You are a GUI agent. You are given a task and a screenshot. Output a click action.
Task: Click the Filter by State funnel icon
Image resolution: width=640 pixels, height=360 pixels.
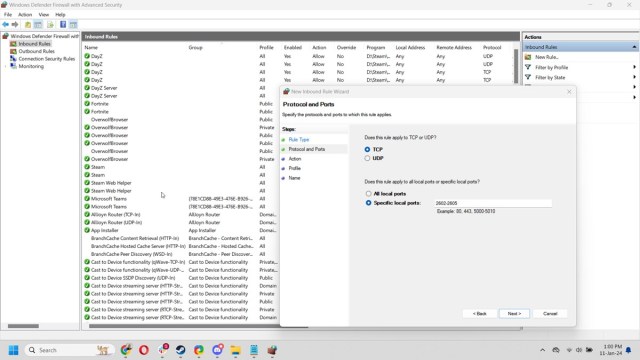(x=528, y=78)
